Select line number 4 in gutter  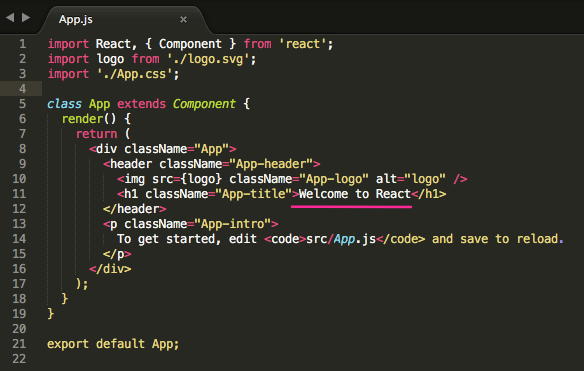22,89
